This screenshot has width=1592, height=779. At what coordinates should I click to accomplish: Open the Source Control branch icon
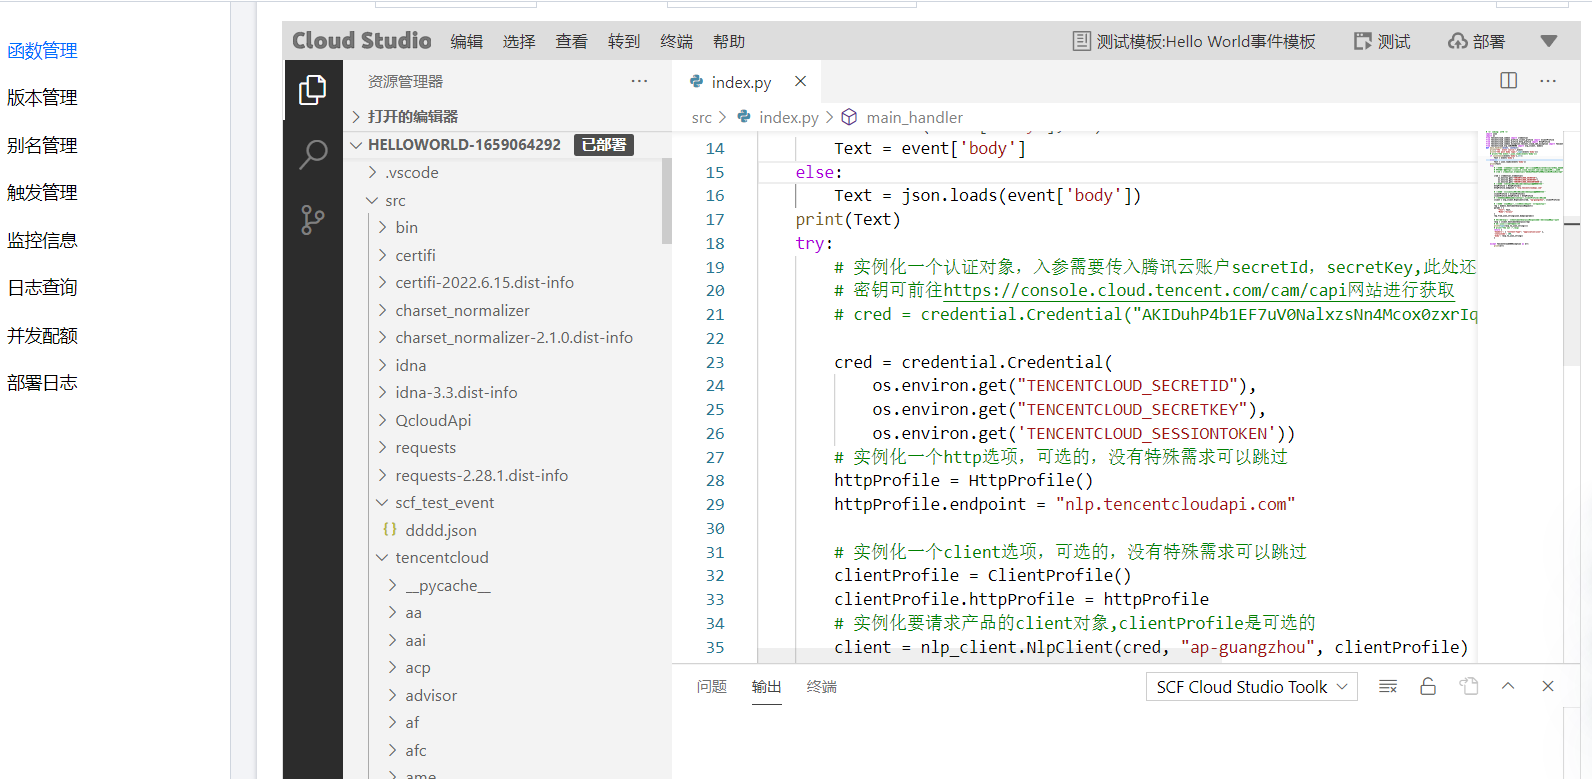pyautogui.click(x=313, y=220)
